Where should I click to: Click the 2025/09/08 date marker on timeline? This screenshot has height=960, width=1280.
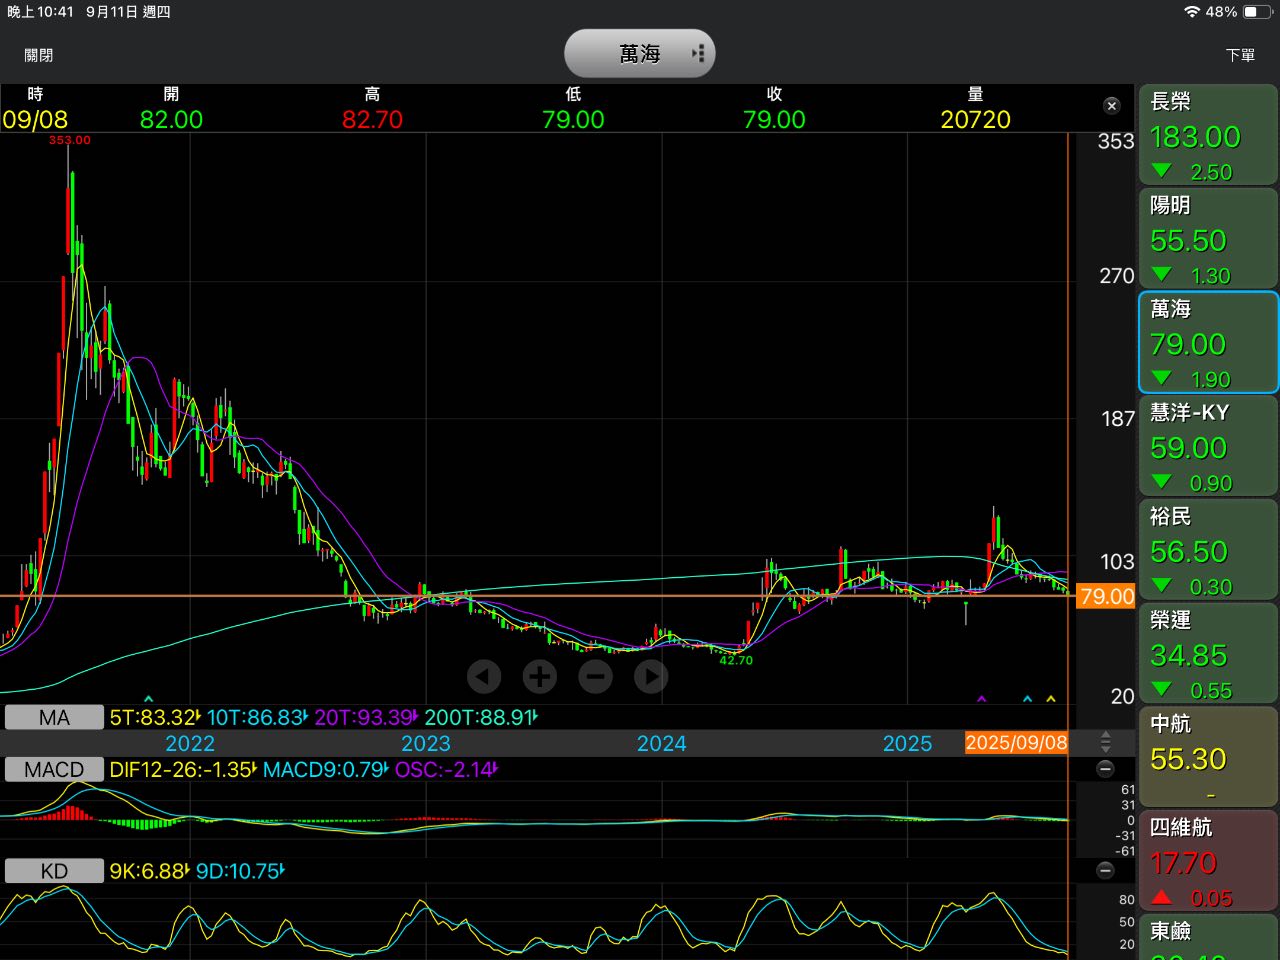point(1016,743)
